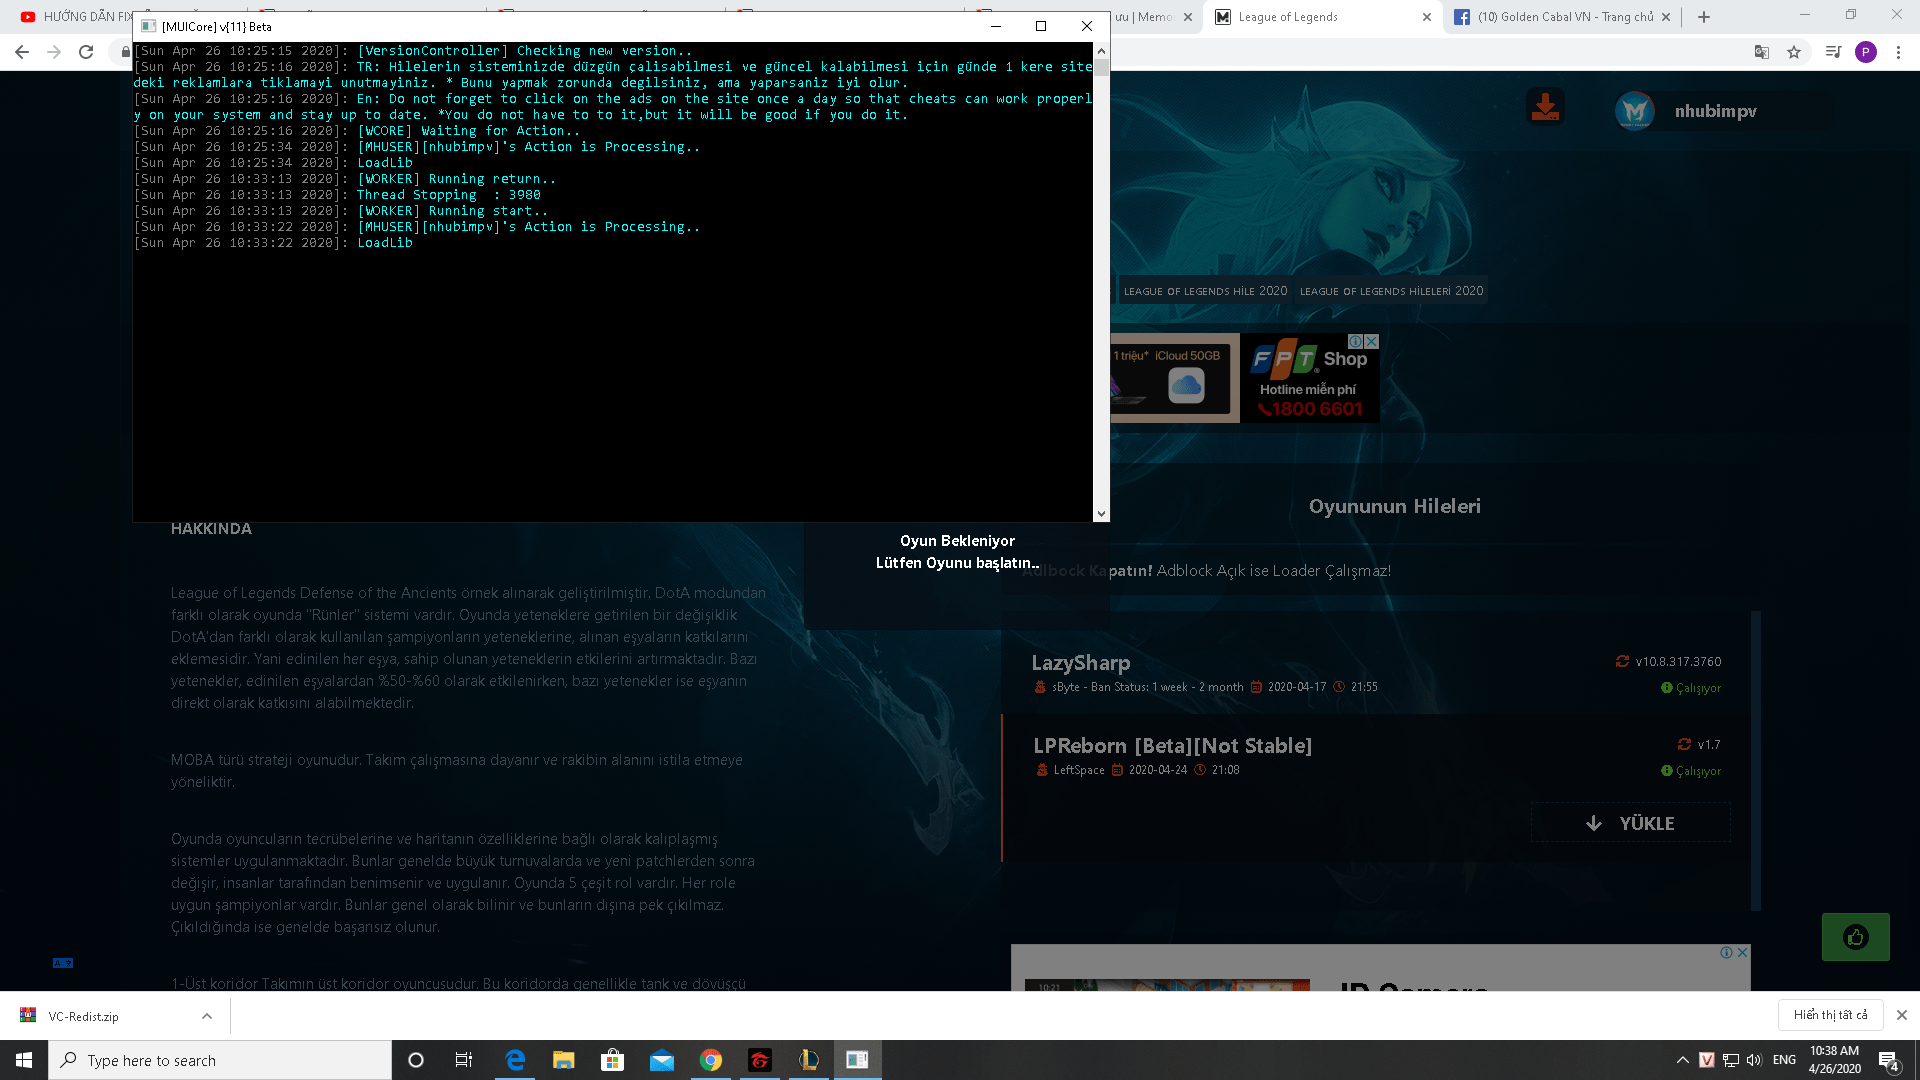Open Microsoft Store from taskbar

[x=612, y=1060]
